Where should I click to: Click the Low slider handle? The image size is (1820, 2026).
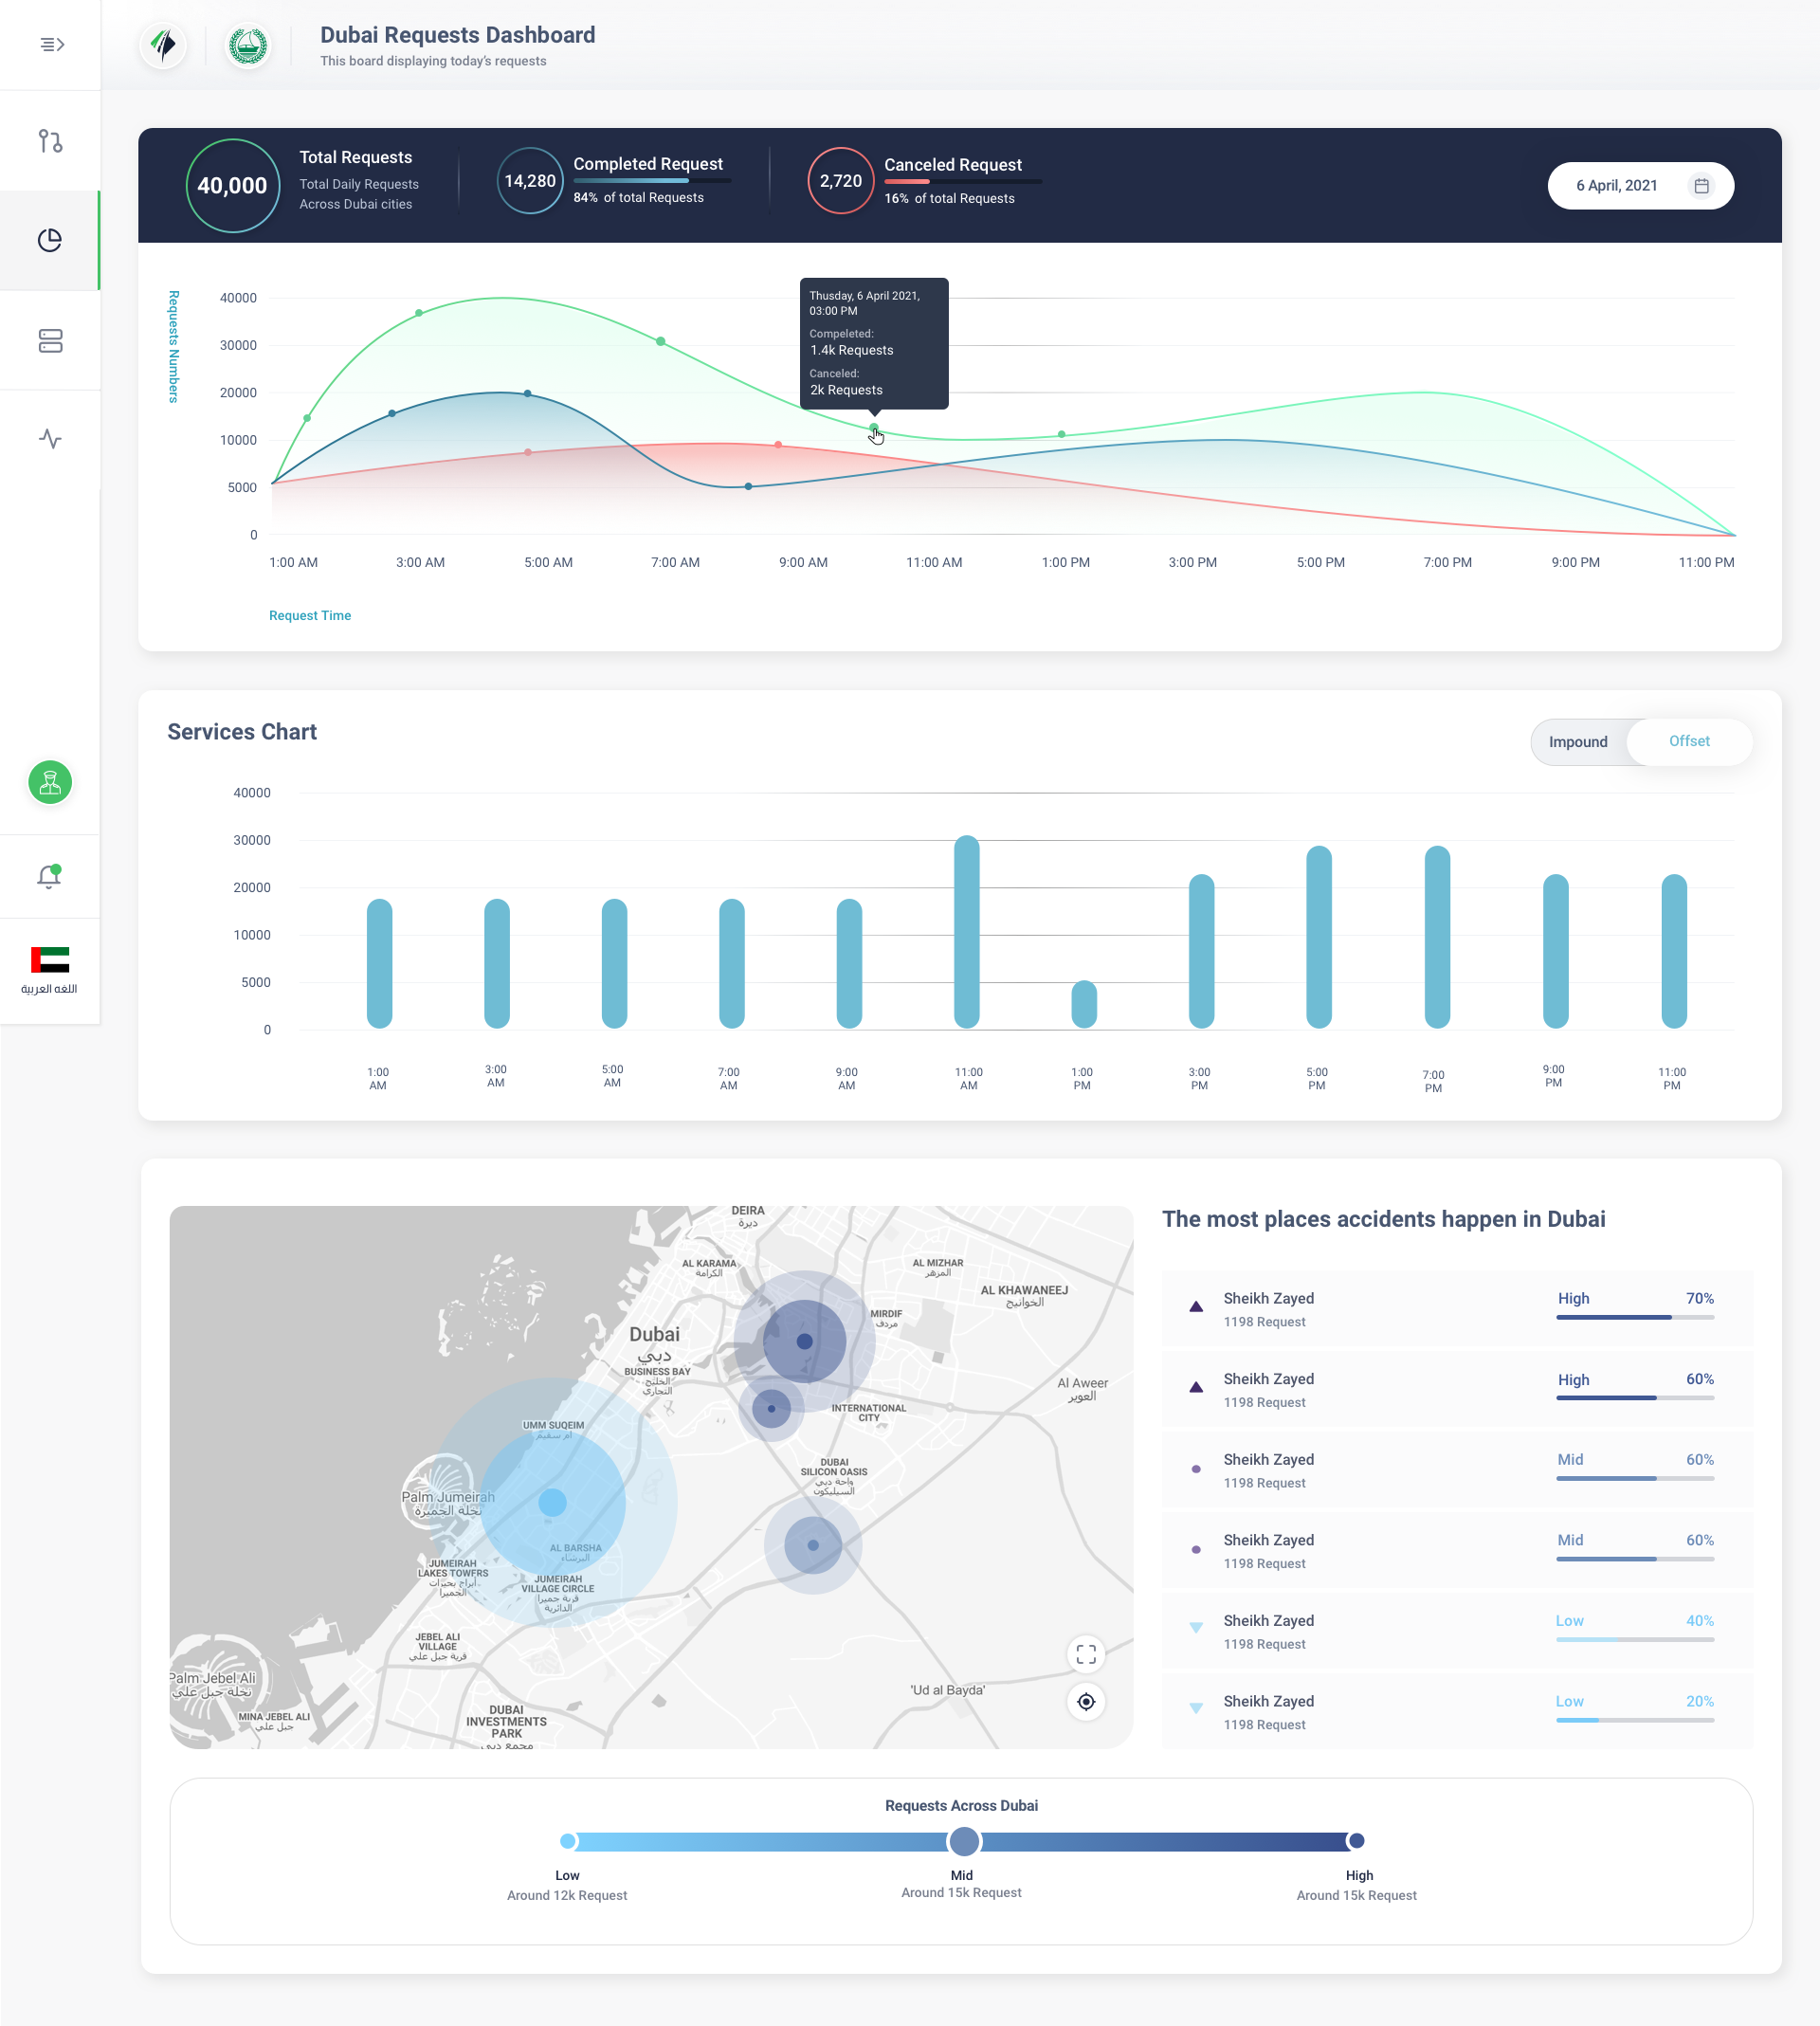tap(568, 1841)
